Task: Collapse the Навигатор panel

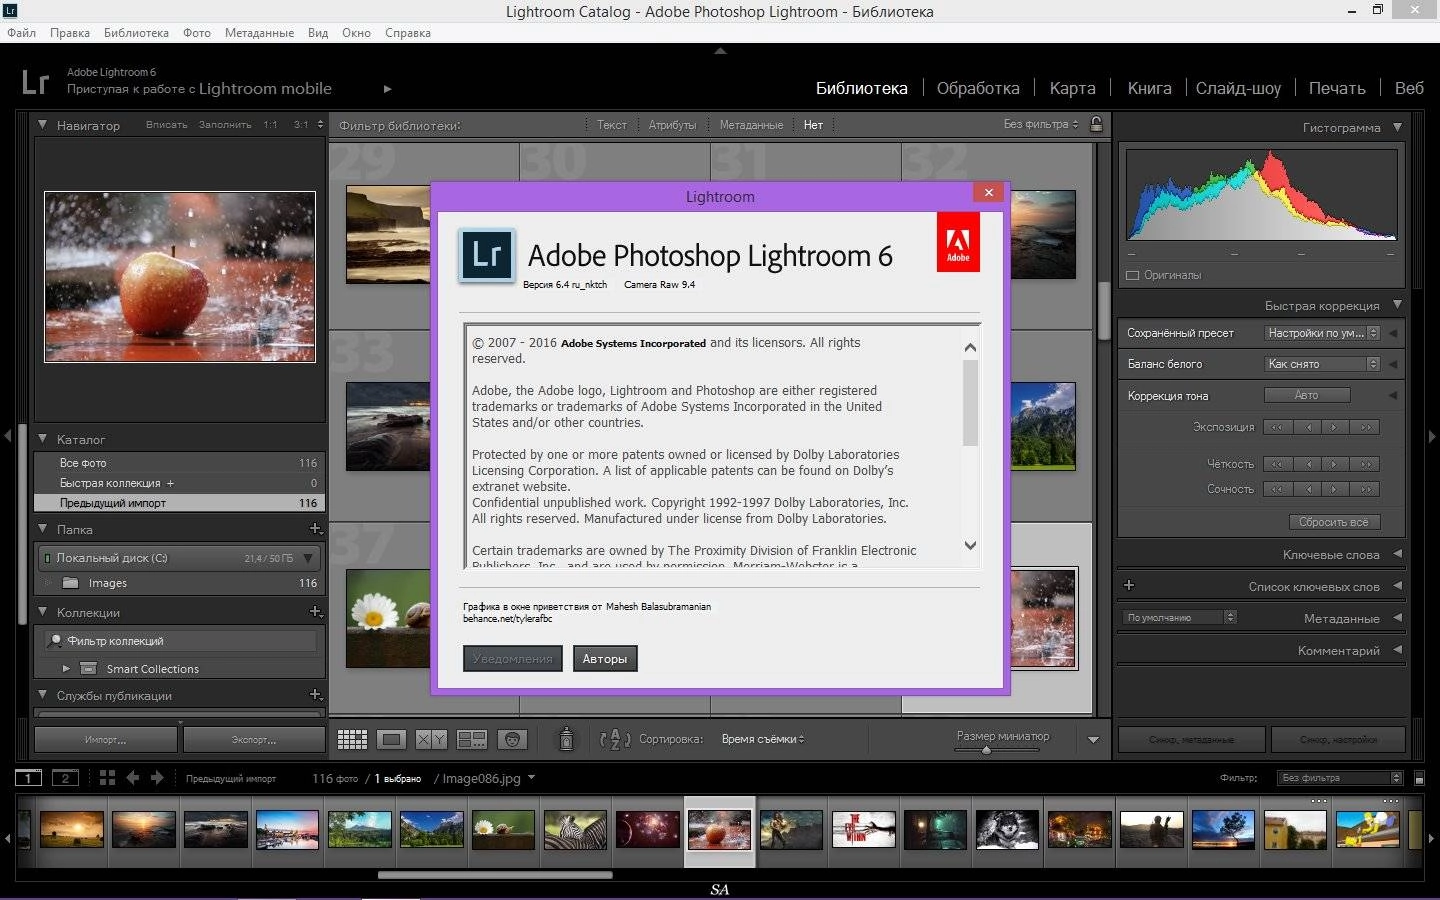Action: pos(43,125)
